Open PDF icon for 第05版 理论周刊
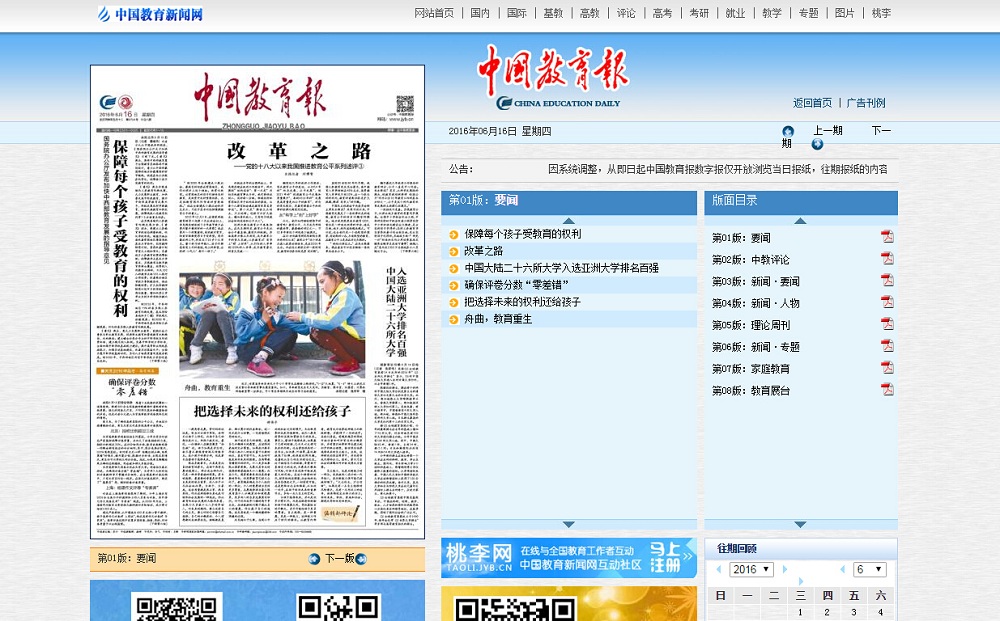 [x=887, y=323]
